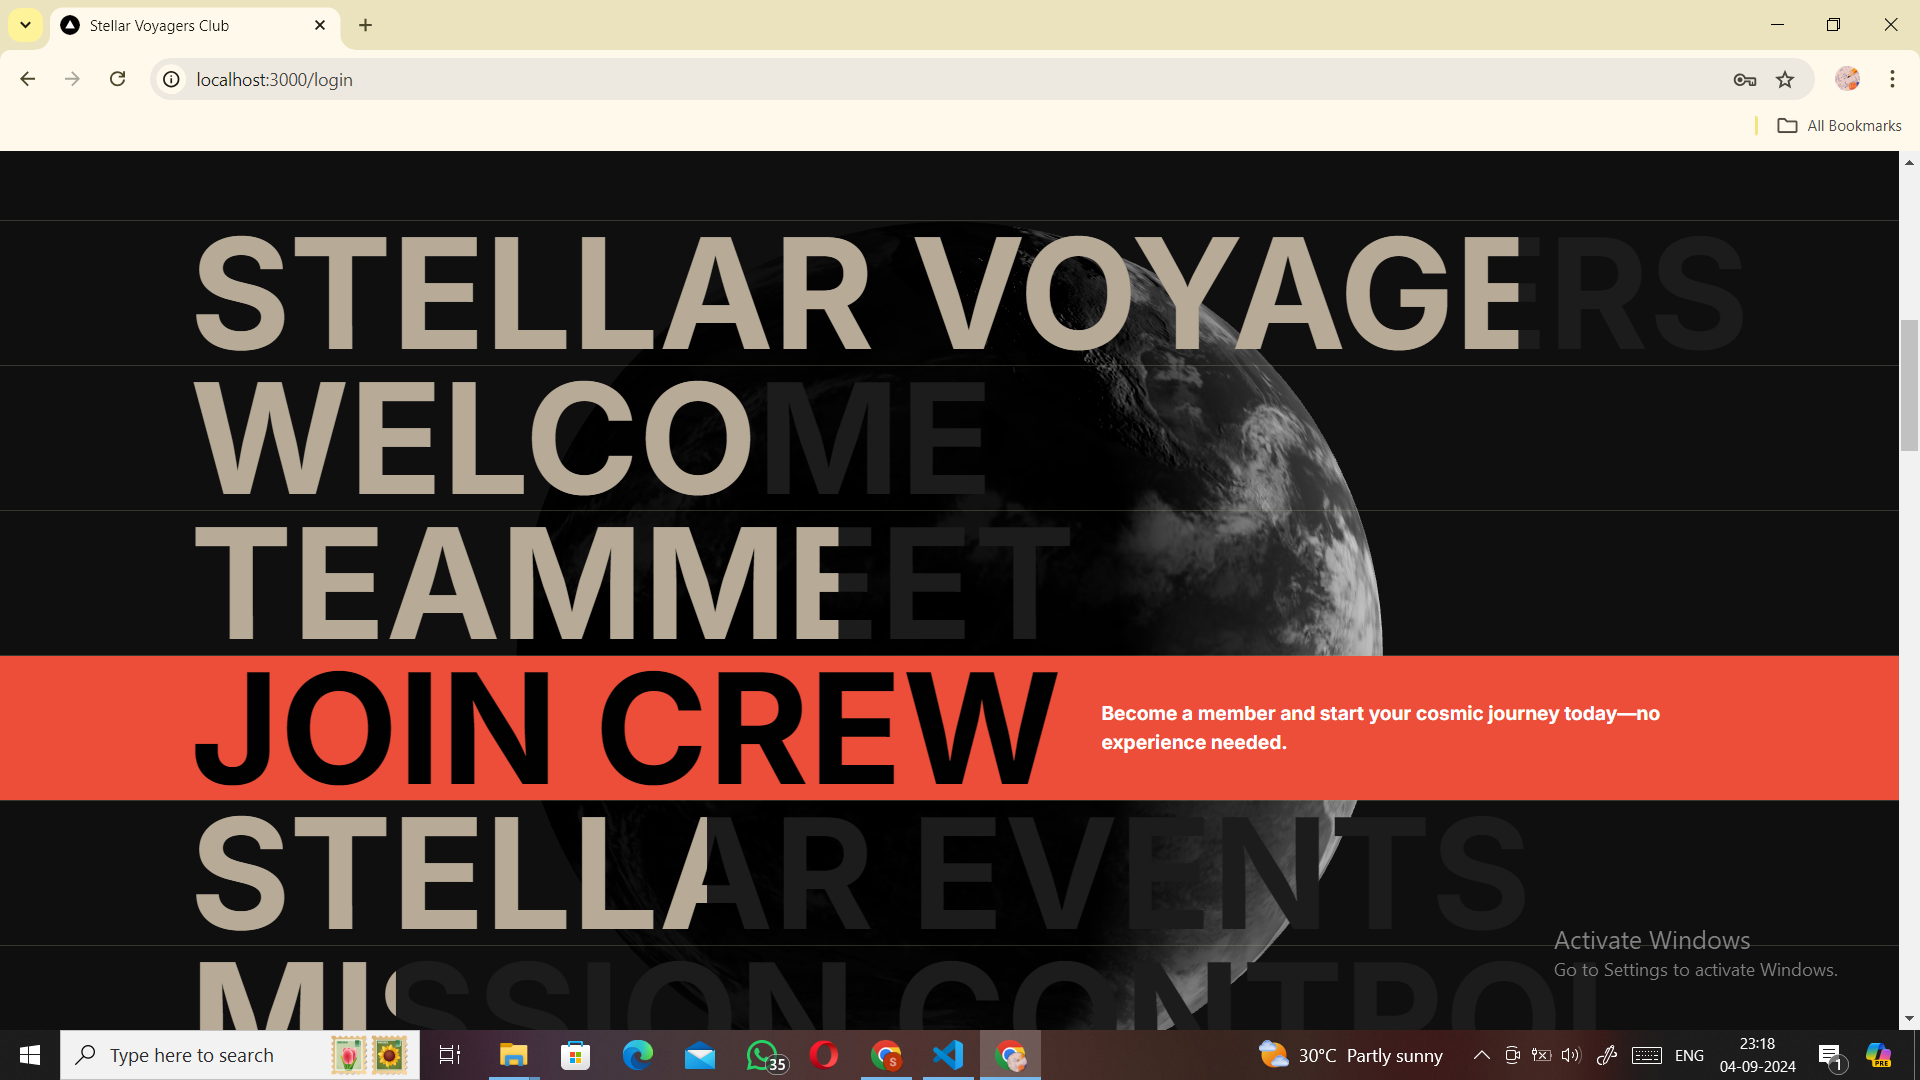This screenshot has width=1920, height=1080.
Task: Go back using the back arrow
Action: (x=28, y=79)
